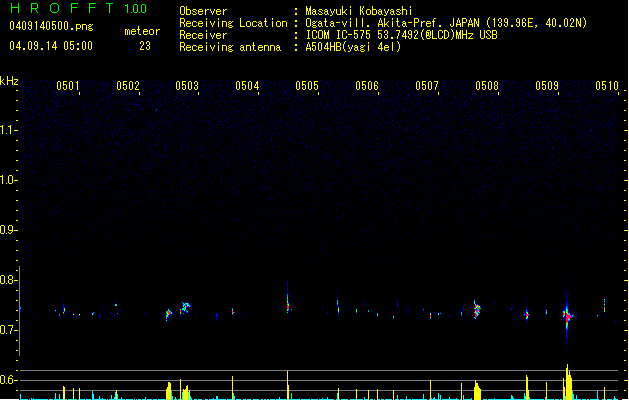Click the meteor label
The height and width of the screenshot is (400, 629).
142,31
